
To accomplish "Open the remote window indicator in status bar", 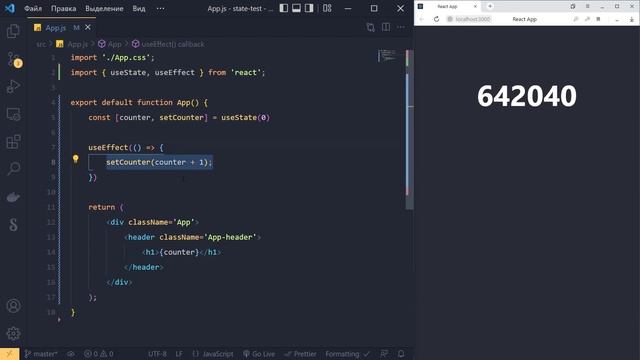I will pos(9,354).
